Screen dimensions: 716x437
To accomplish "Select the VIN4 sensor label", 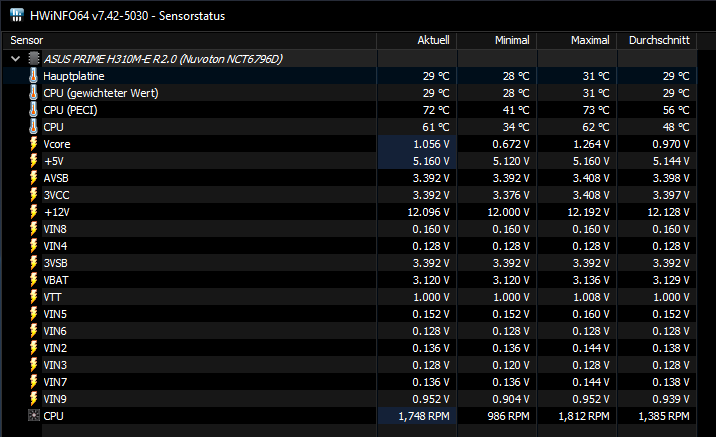I will (55, 246).
